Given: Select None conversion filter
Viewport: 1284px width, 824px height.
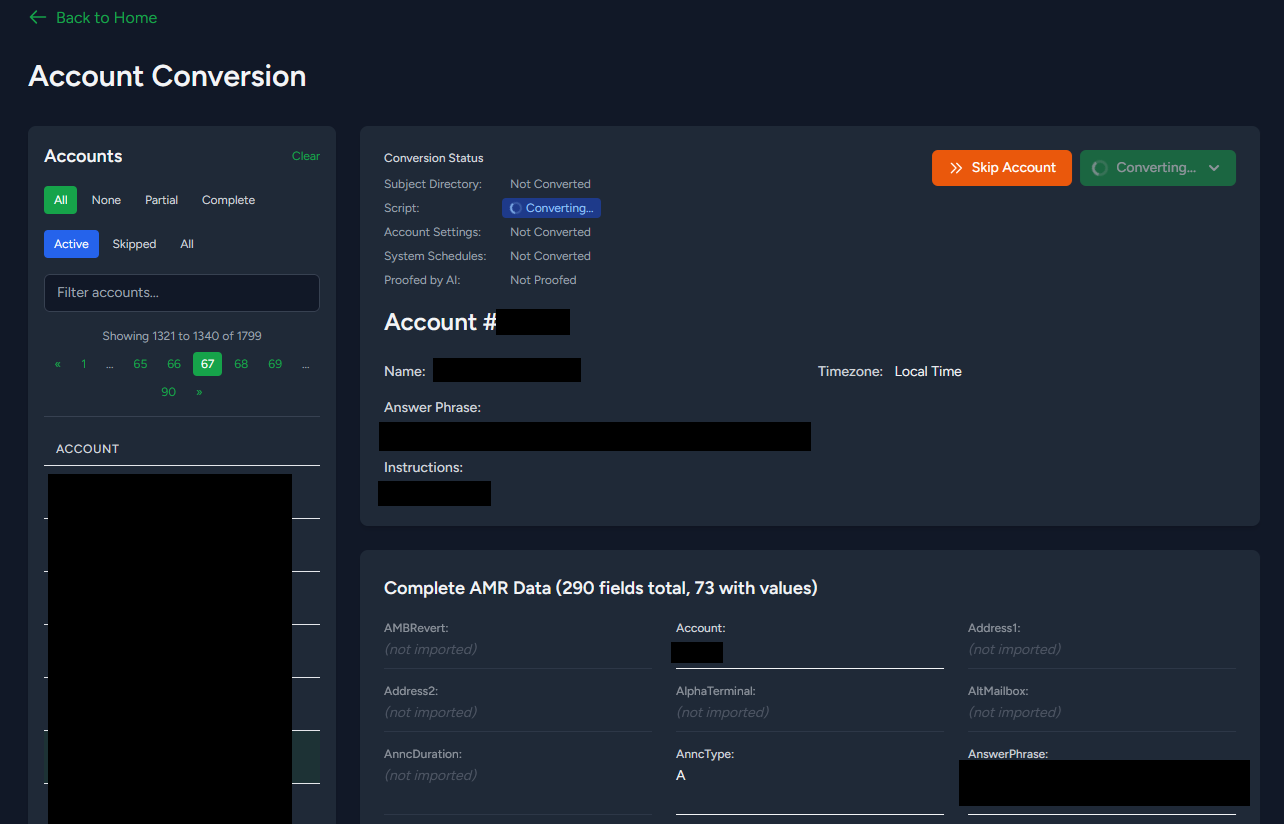Looking at the screenshot, I should 106,200.
